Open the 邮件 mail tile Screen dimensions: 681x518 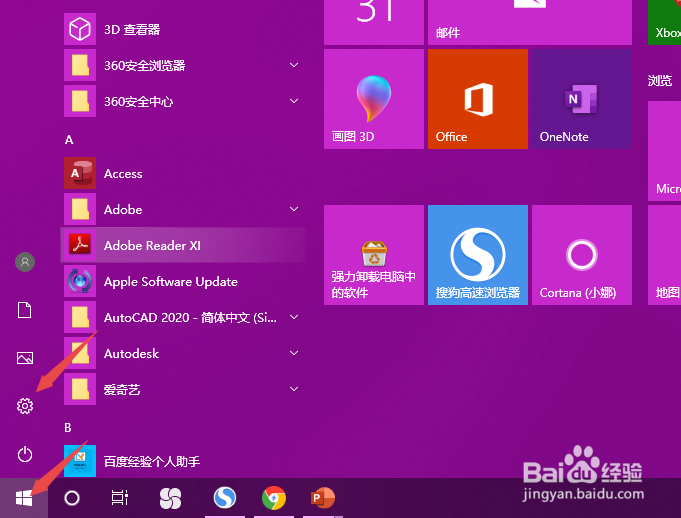530,22
